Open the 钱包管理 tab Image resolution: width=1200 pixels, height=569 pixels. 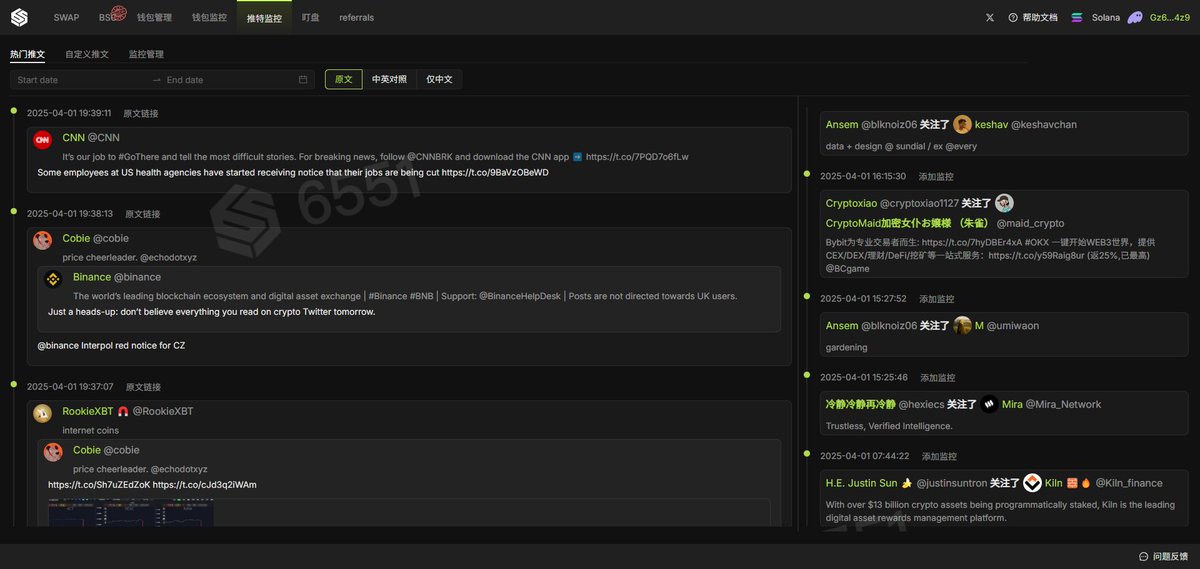pos(154,17)
